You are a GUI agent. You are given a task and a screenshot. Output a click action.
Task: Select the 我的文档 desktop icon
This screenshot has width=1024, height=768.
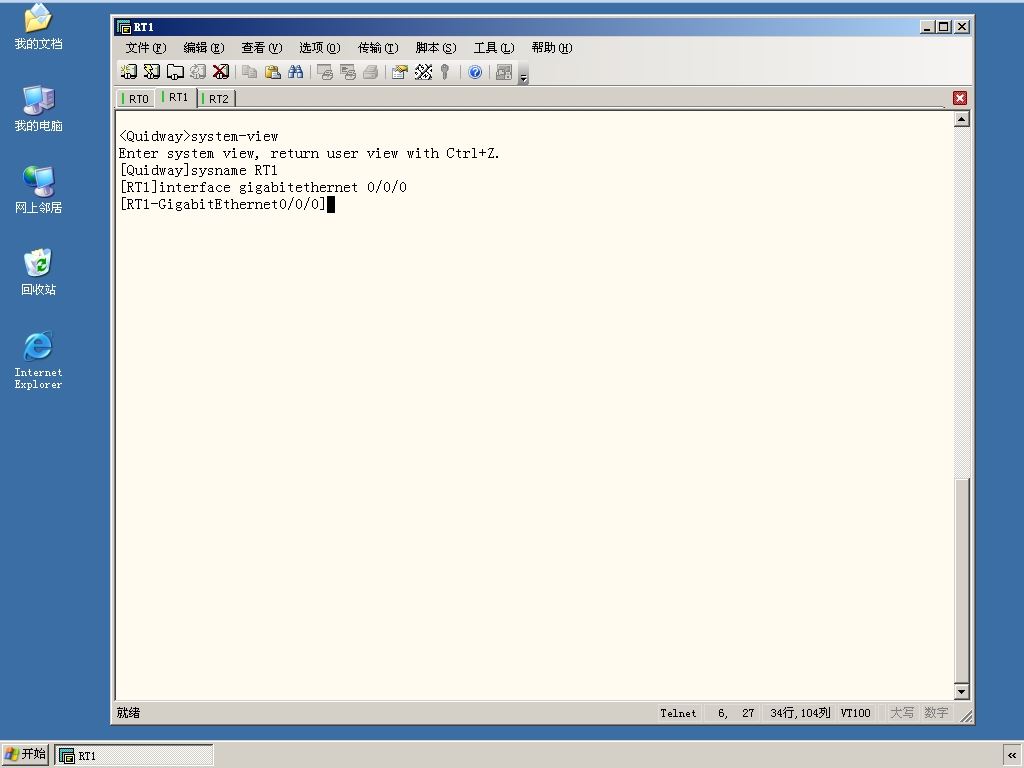38,27
